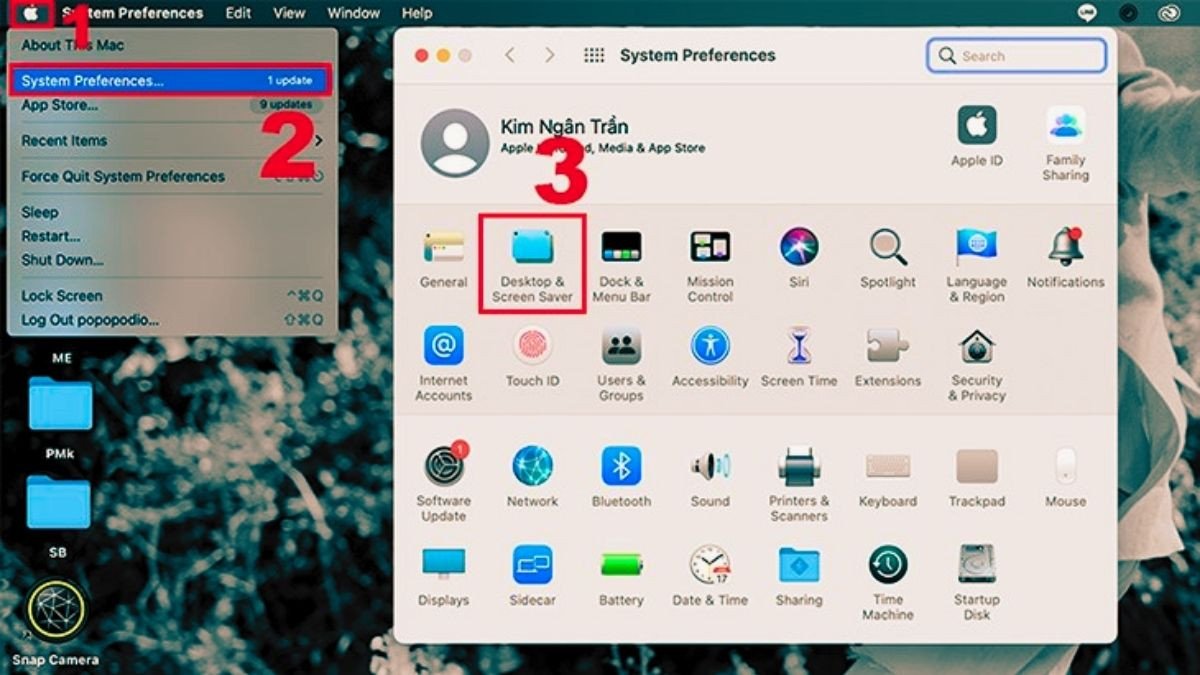Click the show all preferences grid button
1200x675 pixels.
(594, 56)
